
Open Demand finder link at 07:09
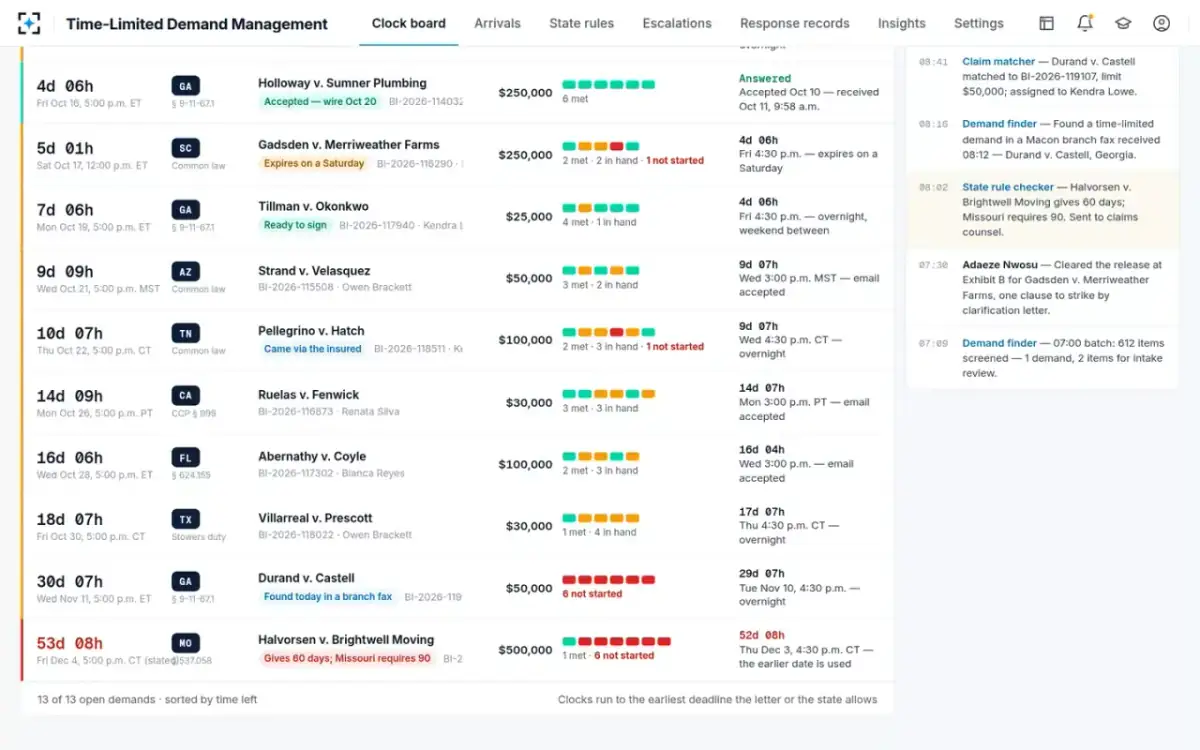coord(1000,343)
